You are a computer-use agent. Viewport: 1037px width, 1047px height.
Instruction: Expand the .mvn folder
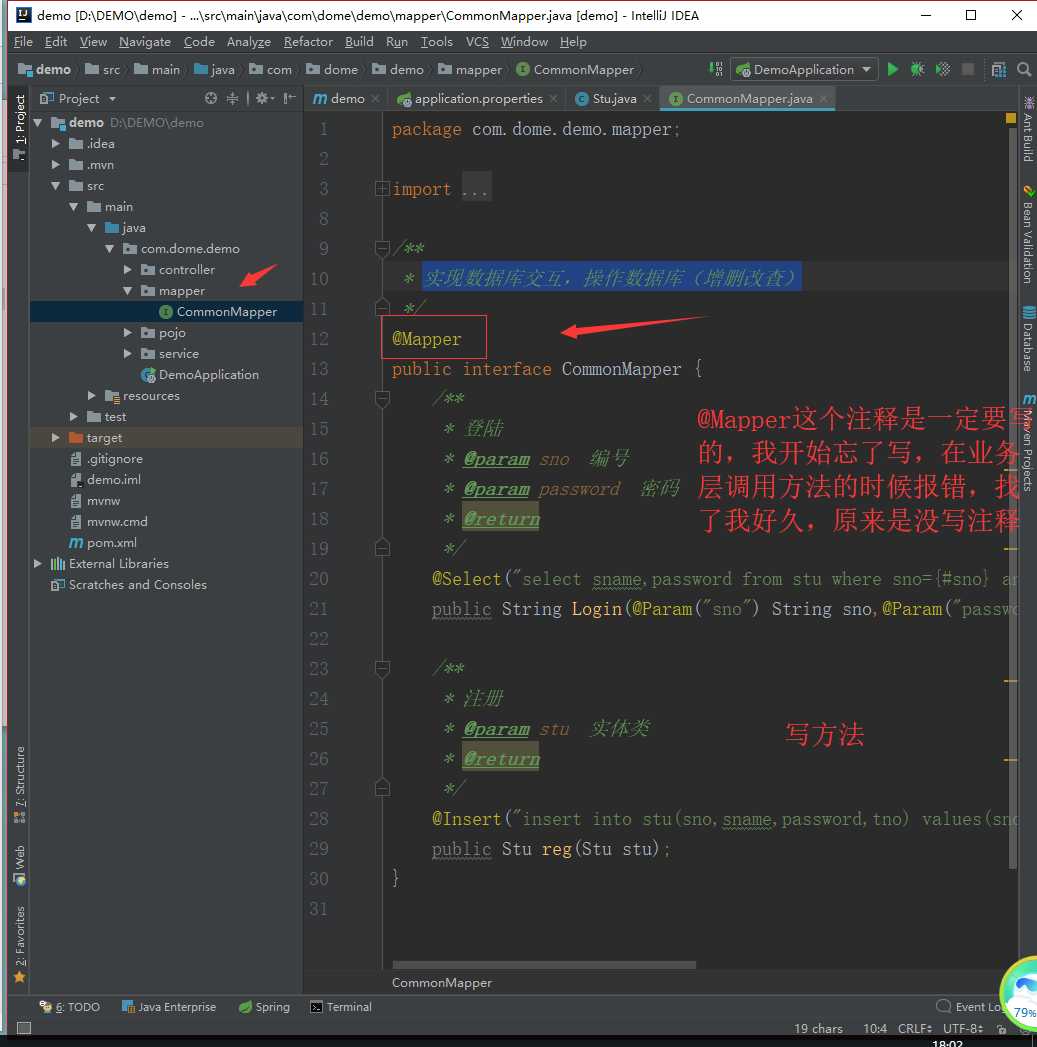pos(56,164)
